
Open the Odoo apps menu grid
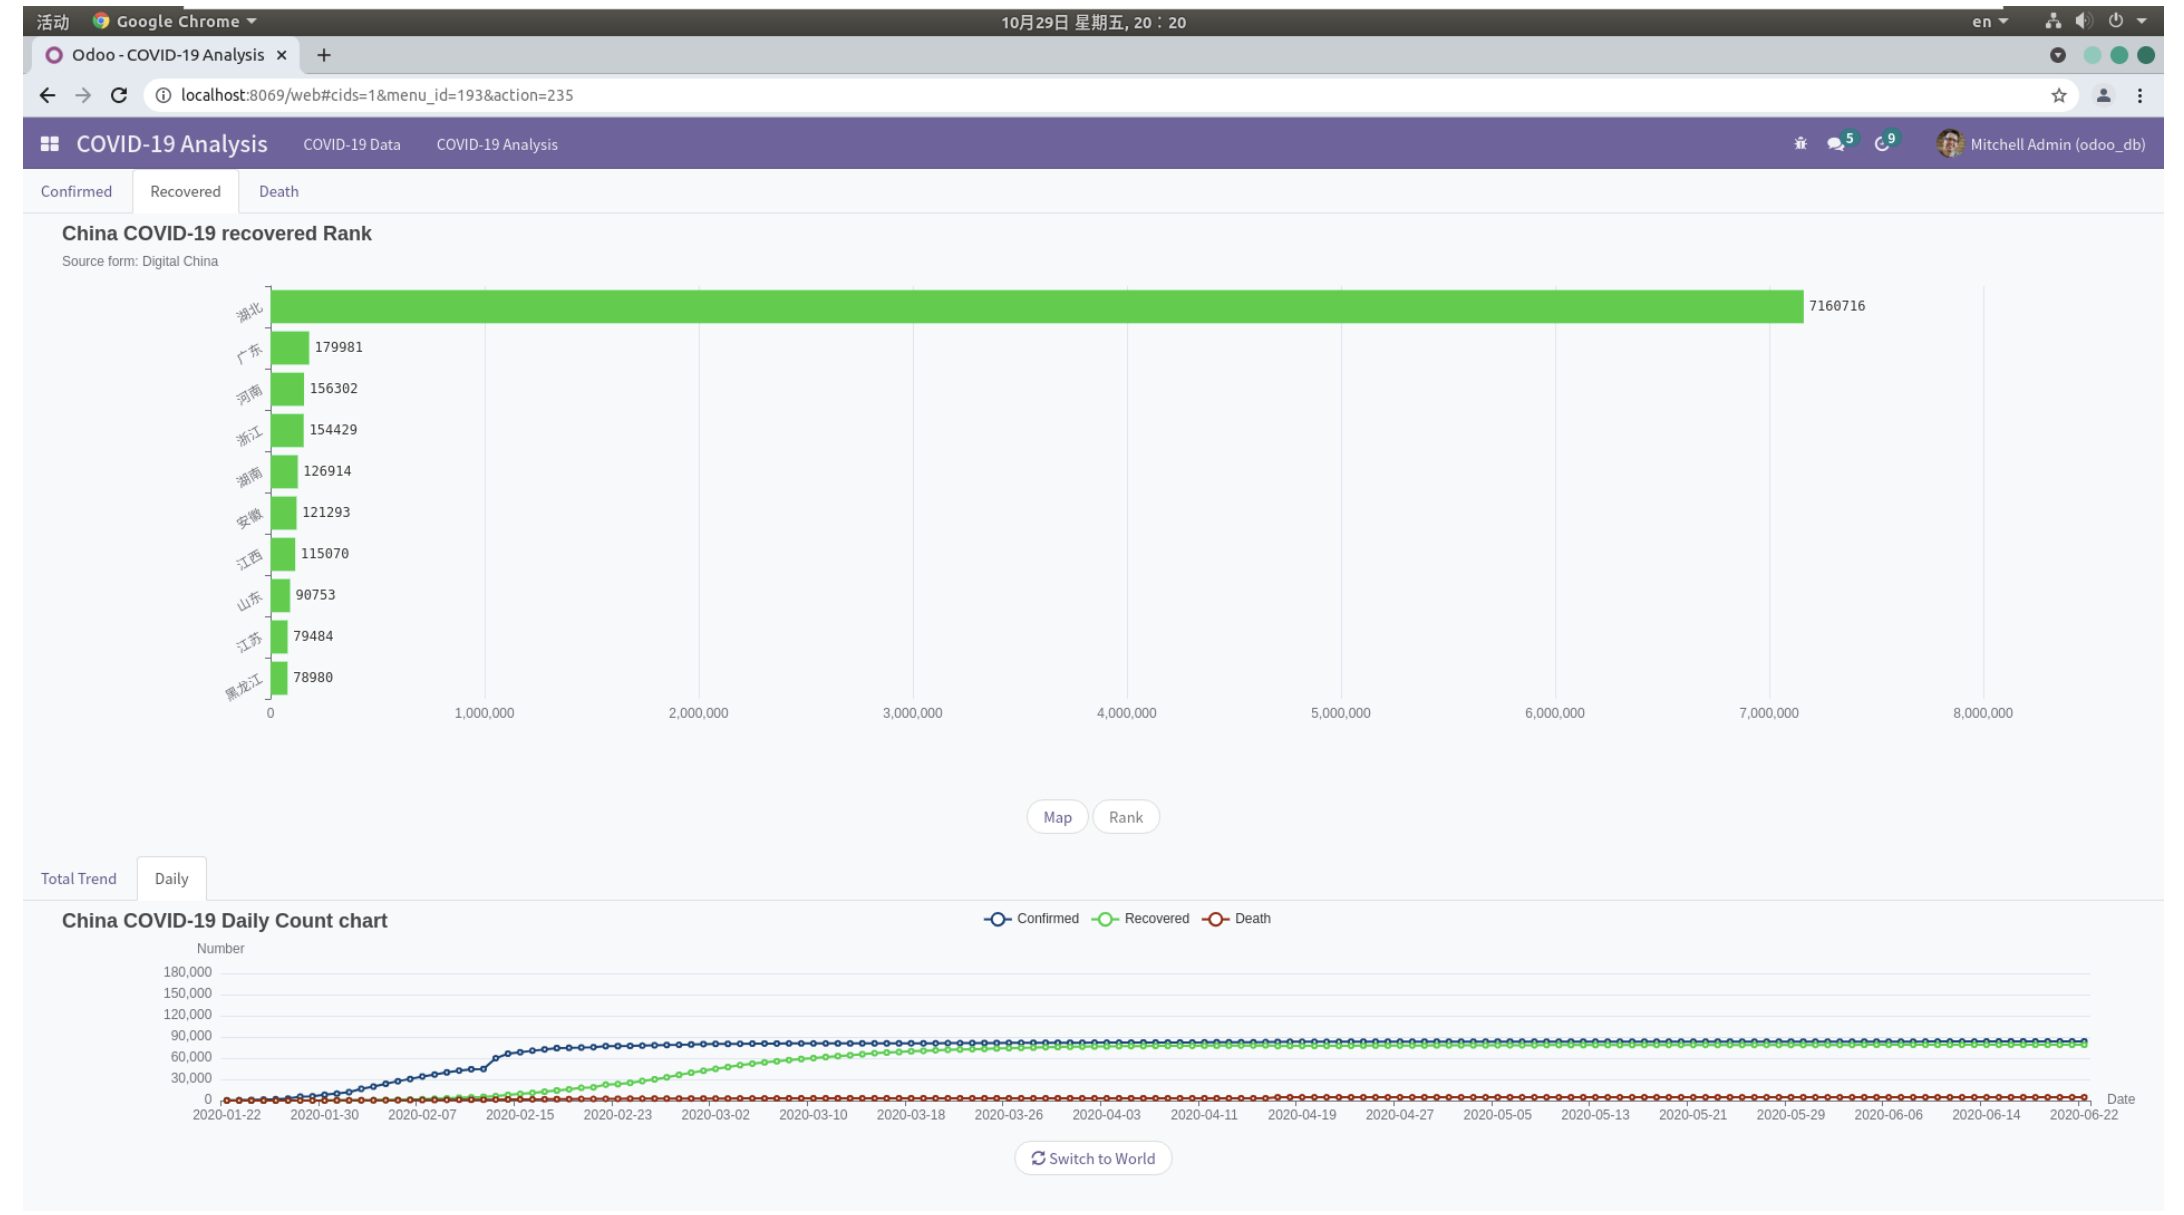pos(47,144)
